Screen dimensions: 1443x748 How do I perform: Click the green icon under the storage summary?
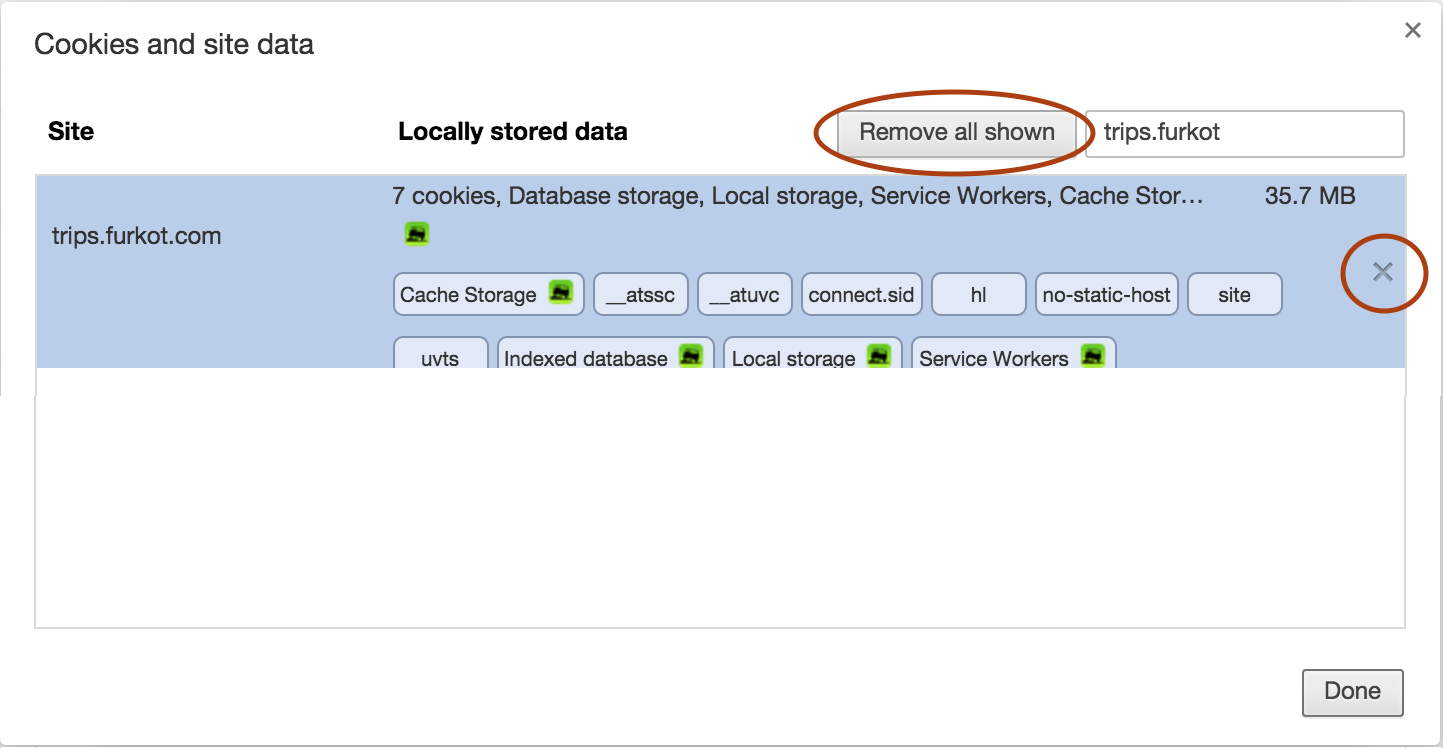tap(417, 233)
